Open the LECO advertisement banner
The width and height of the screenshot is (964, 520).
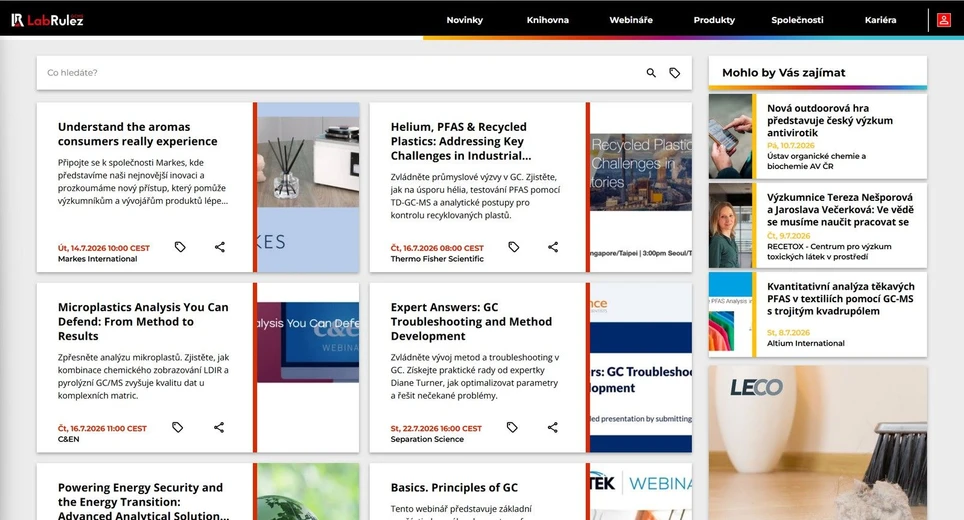tap(818, 443)
